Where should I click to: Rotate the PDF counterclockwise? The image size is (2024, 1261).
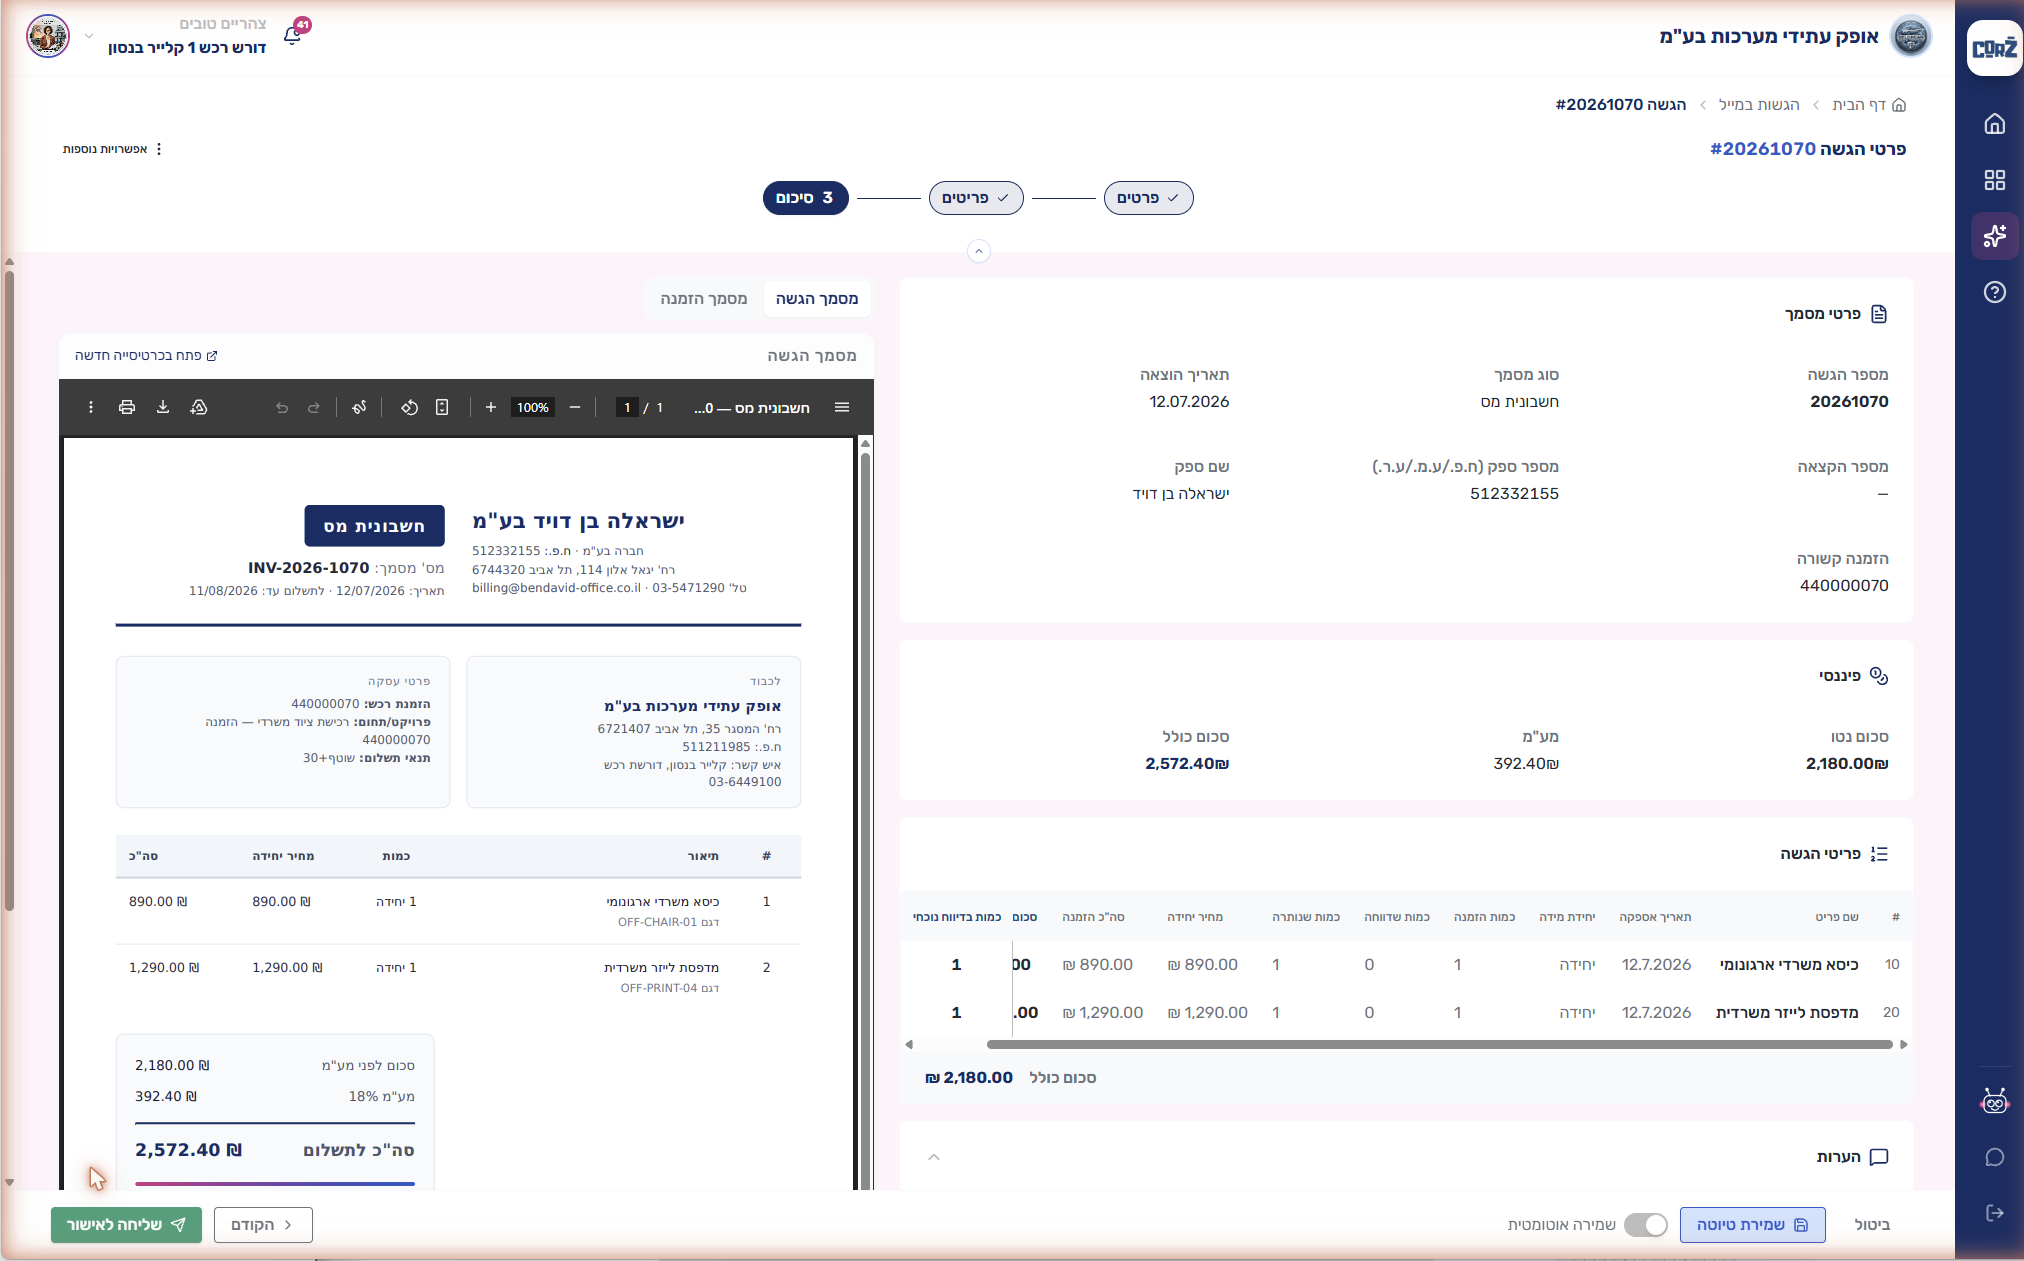(x=410, y=407)
